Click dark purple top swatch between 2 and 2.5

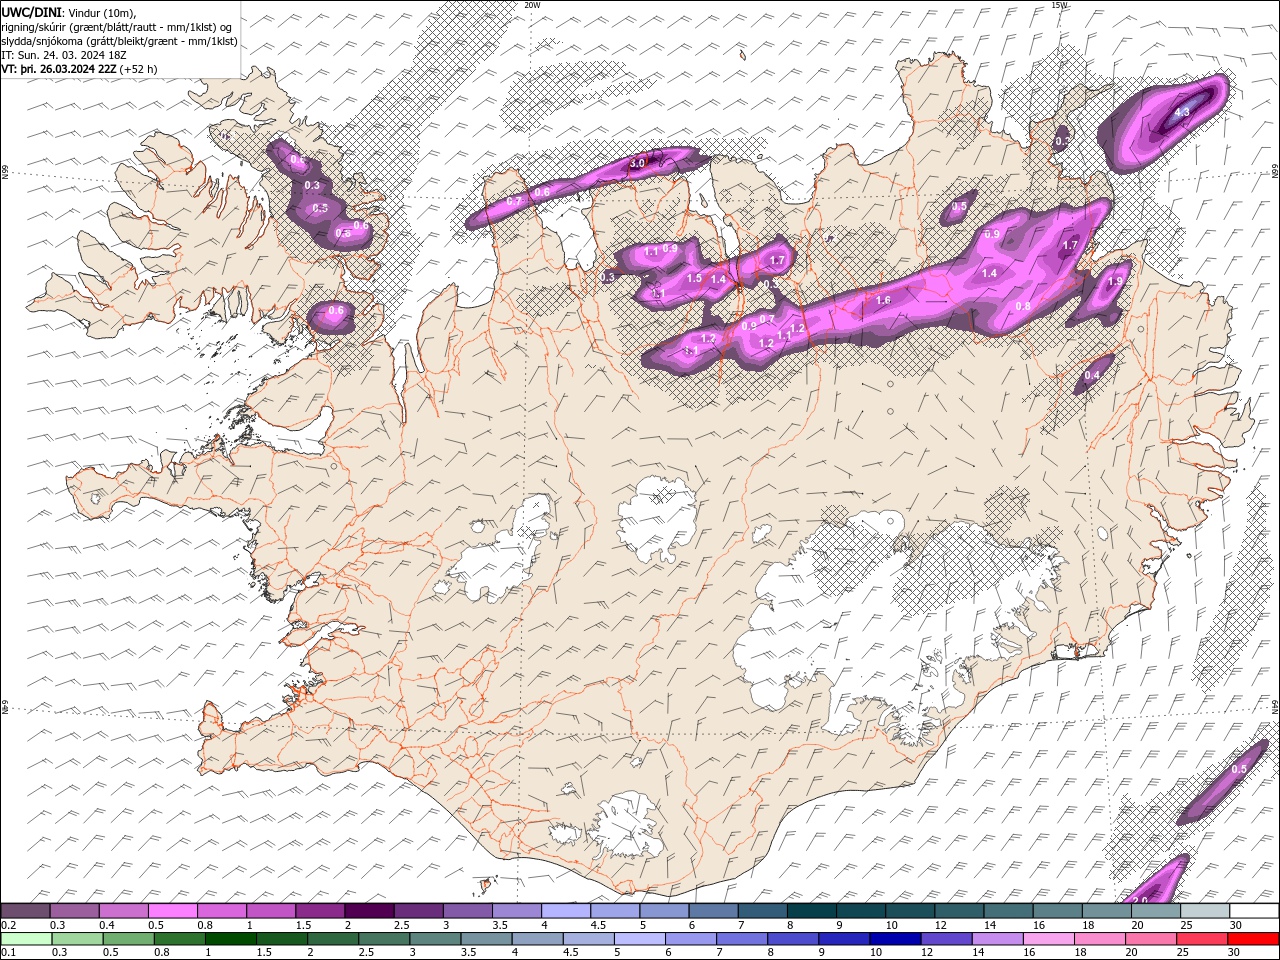[368, 911]
